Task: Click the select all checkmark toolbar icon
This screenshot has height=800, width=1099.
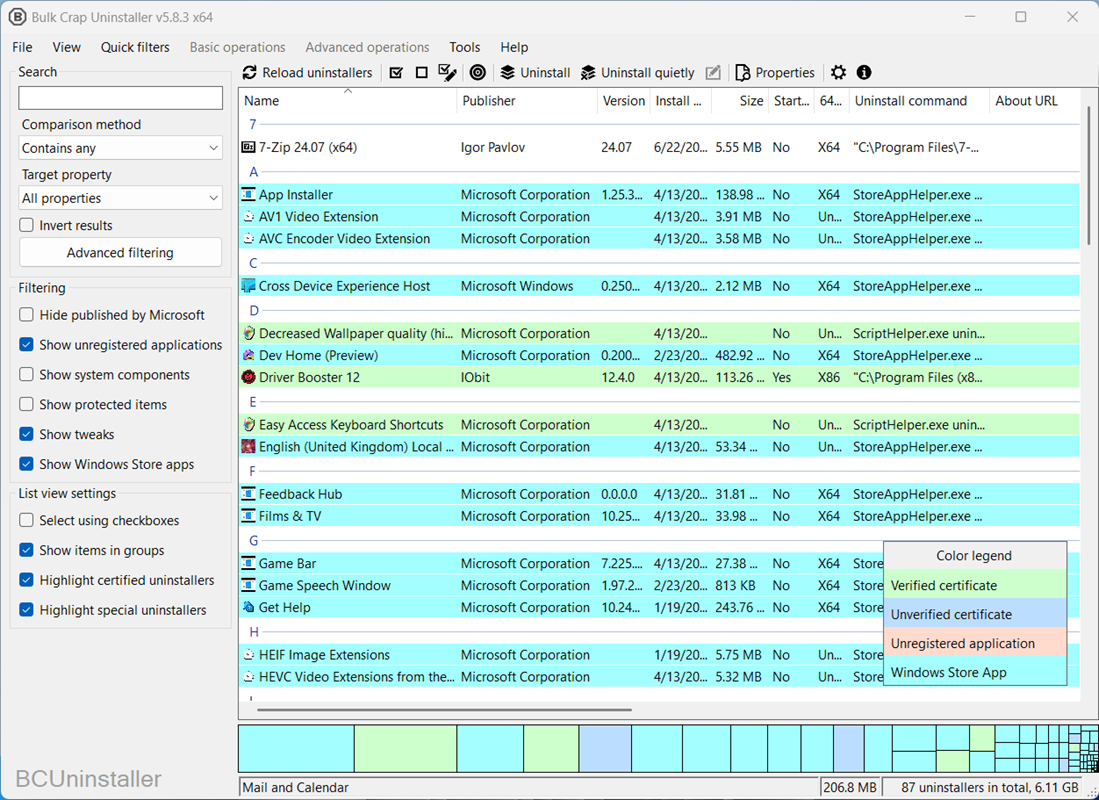Action: (396, 73)
